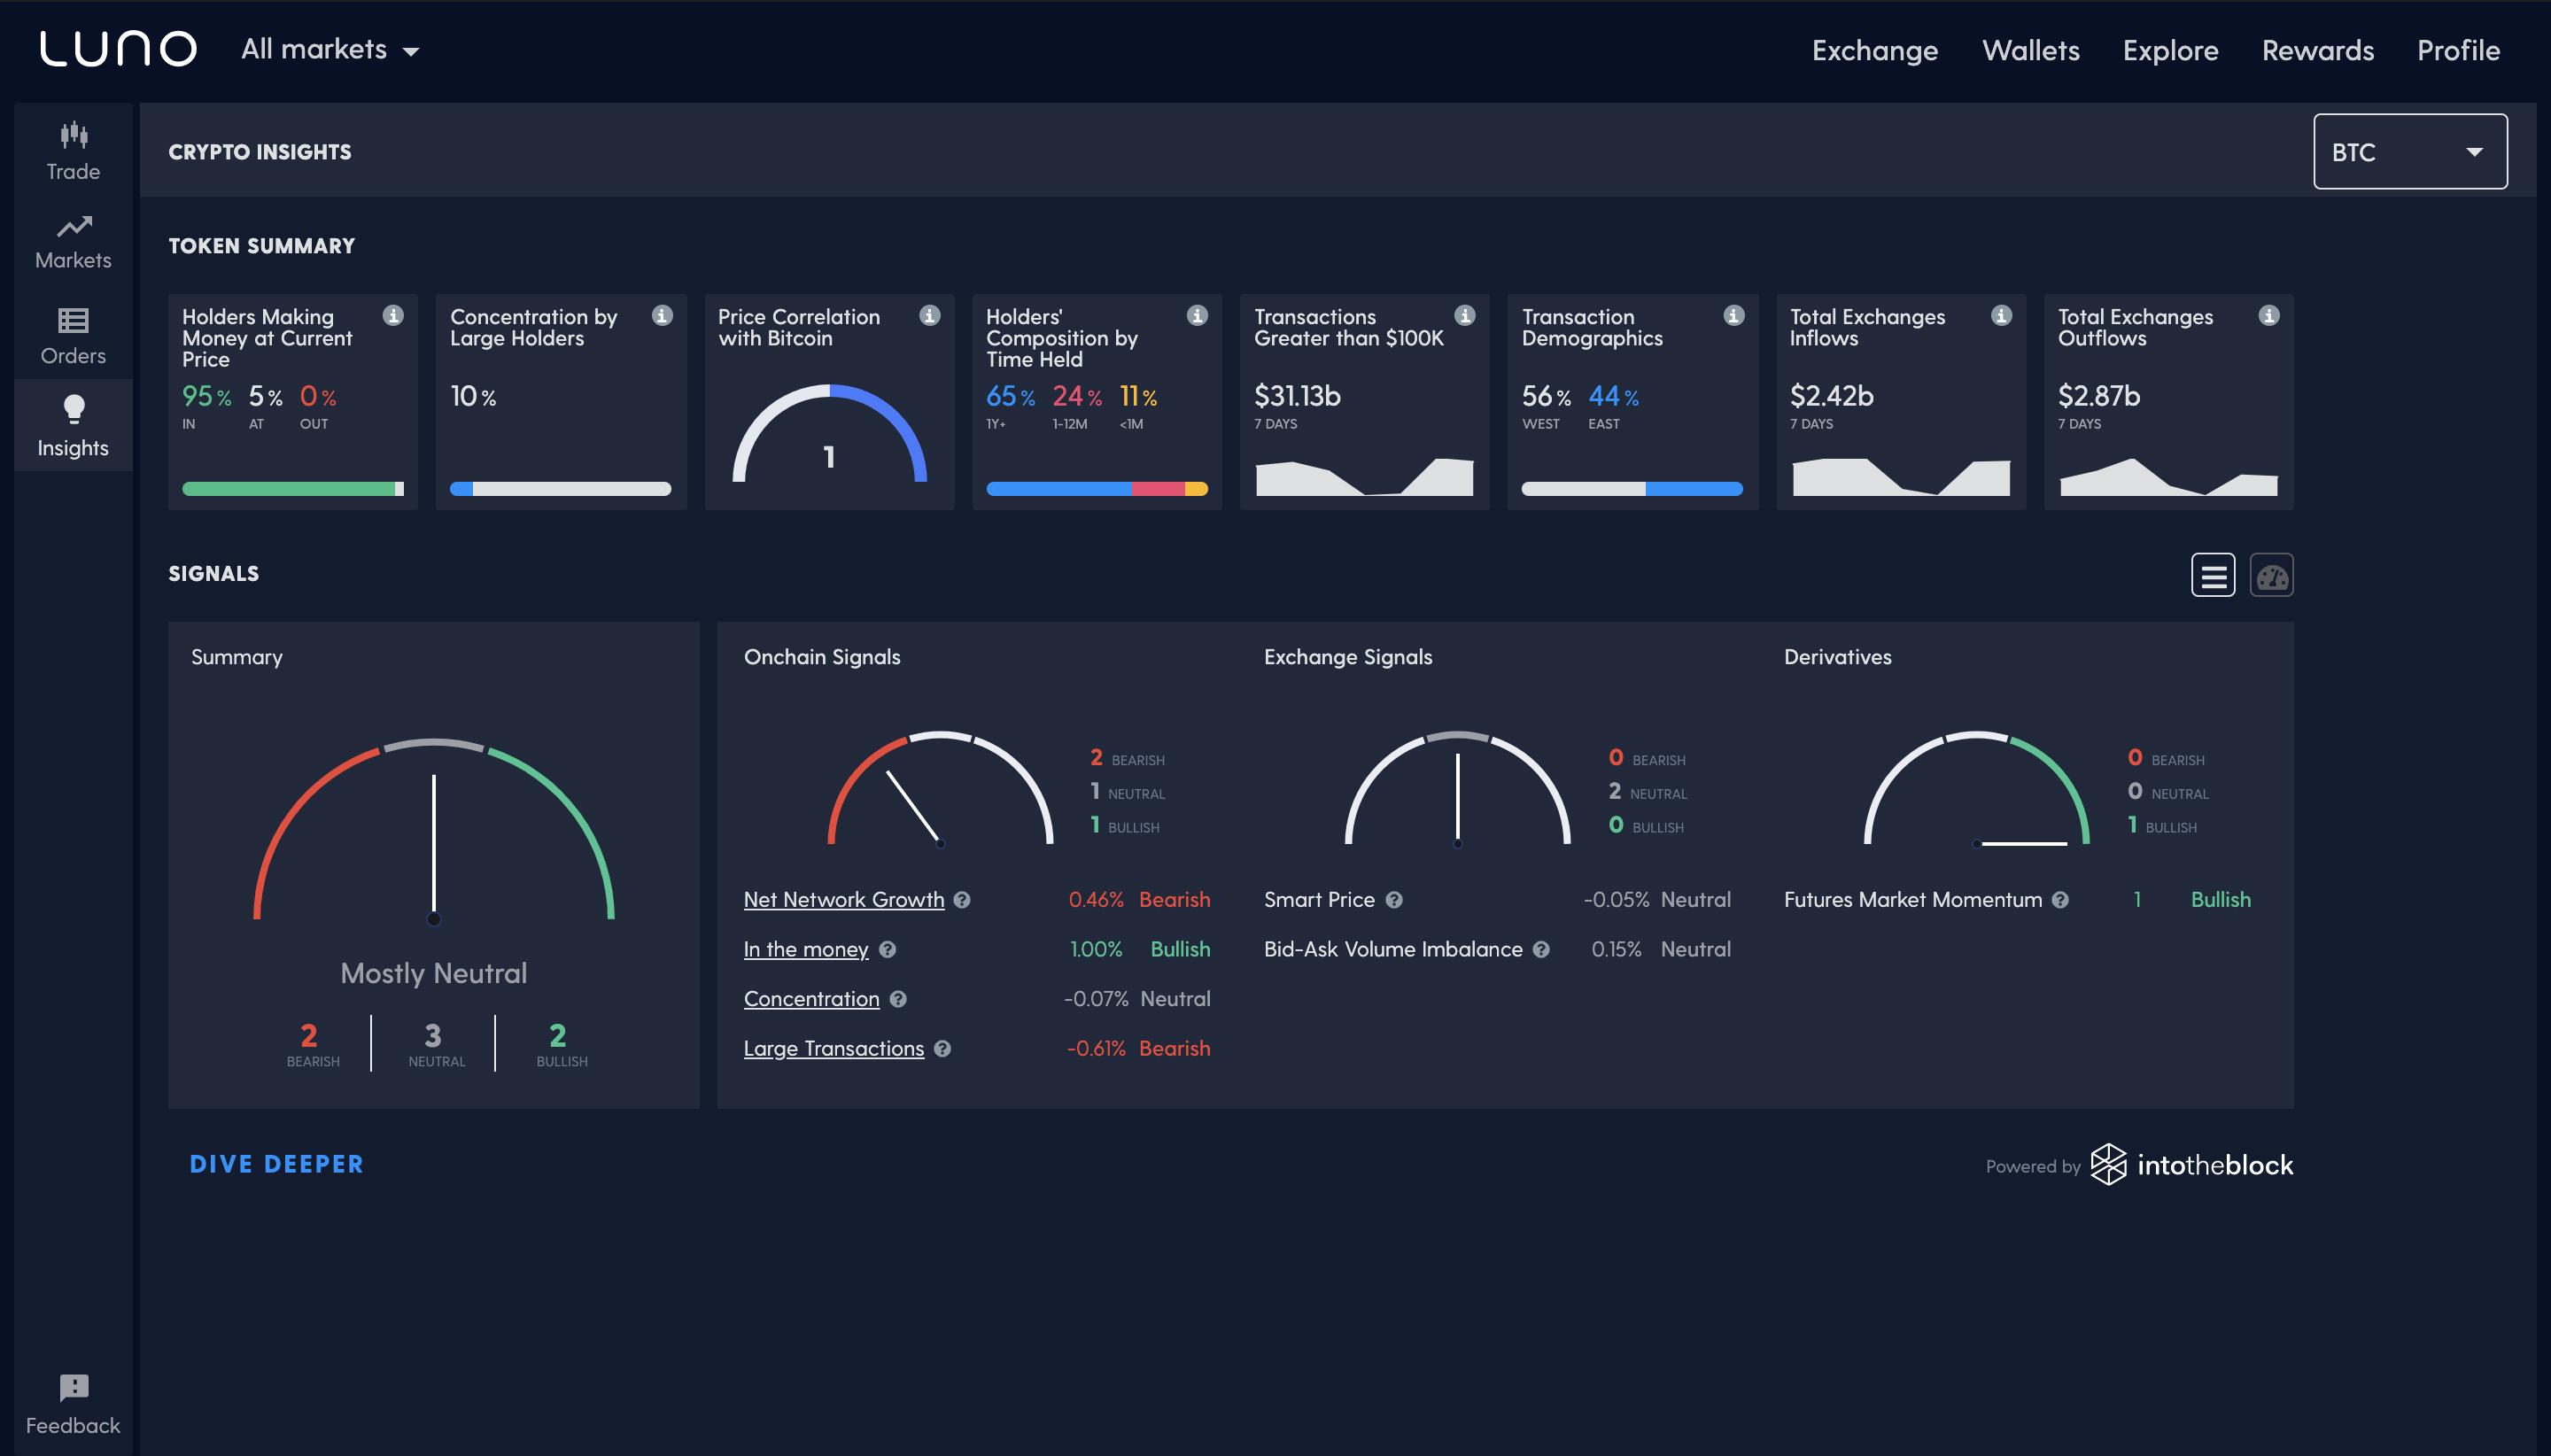Click info icon on Holders Making Money card

tap(393, 316)
